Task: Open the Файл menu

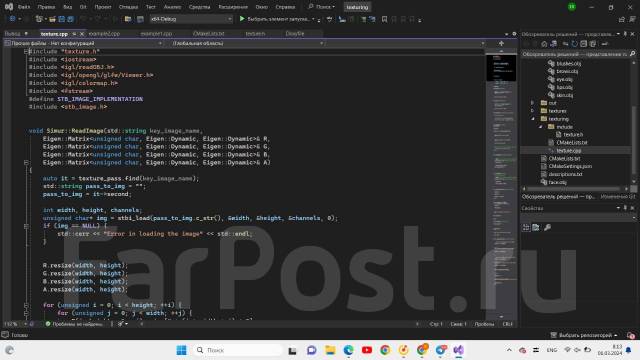Action: click(24, 7)
